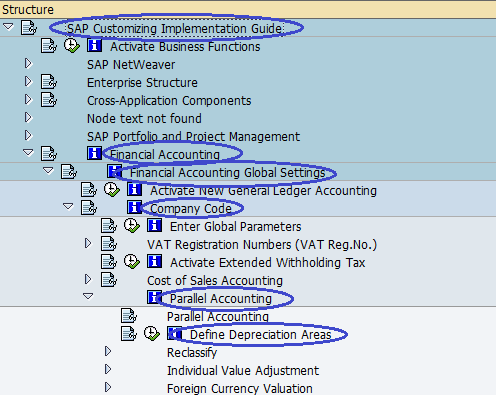The height and width of the screenshot is (395, 496).
Task: Select Cost of Sales Accounting text
Action: pos(215,281)
